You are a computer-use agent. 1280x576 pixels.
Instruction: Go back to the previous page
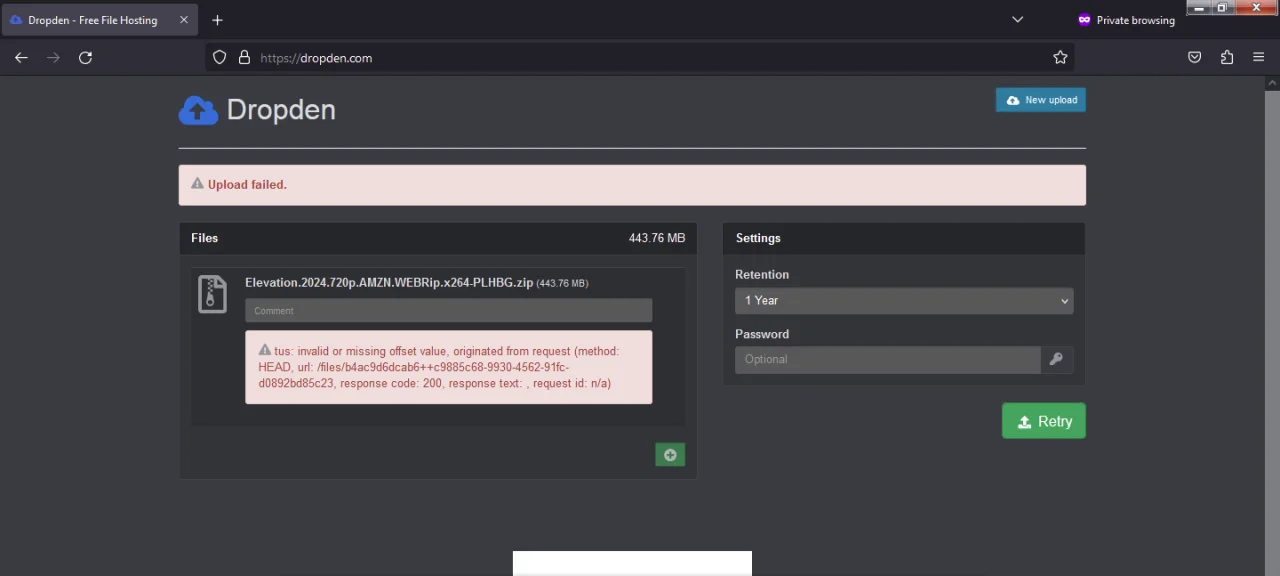click(21, 58)
